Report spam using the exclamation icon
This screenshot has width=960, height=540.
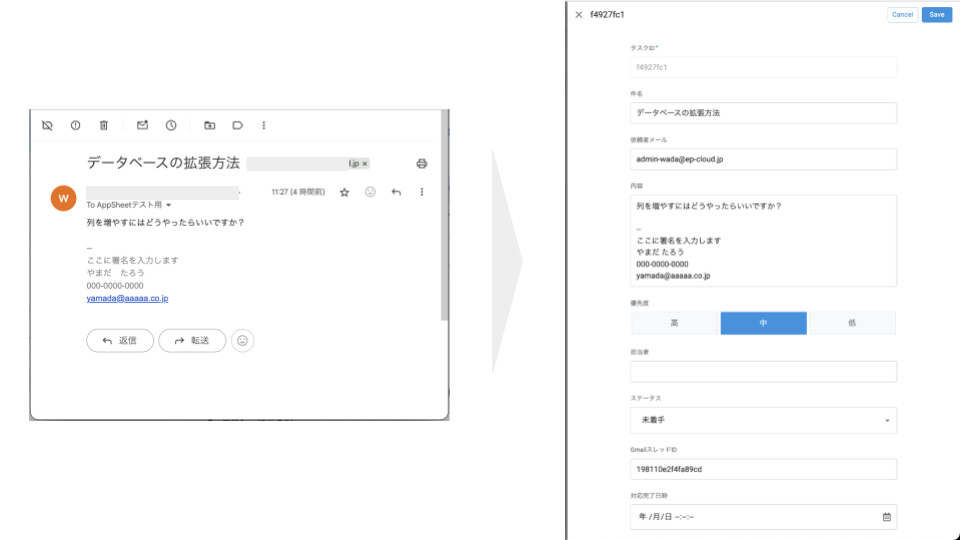(75, 126)
